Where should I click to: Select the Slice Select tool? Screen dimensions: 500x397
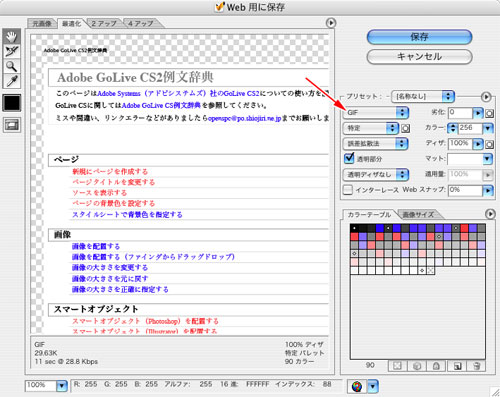point(12,51)
